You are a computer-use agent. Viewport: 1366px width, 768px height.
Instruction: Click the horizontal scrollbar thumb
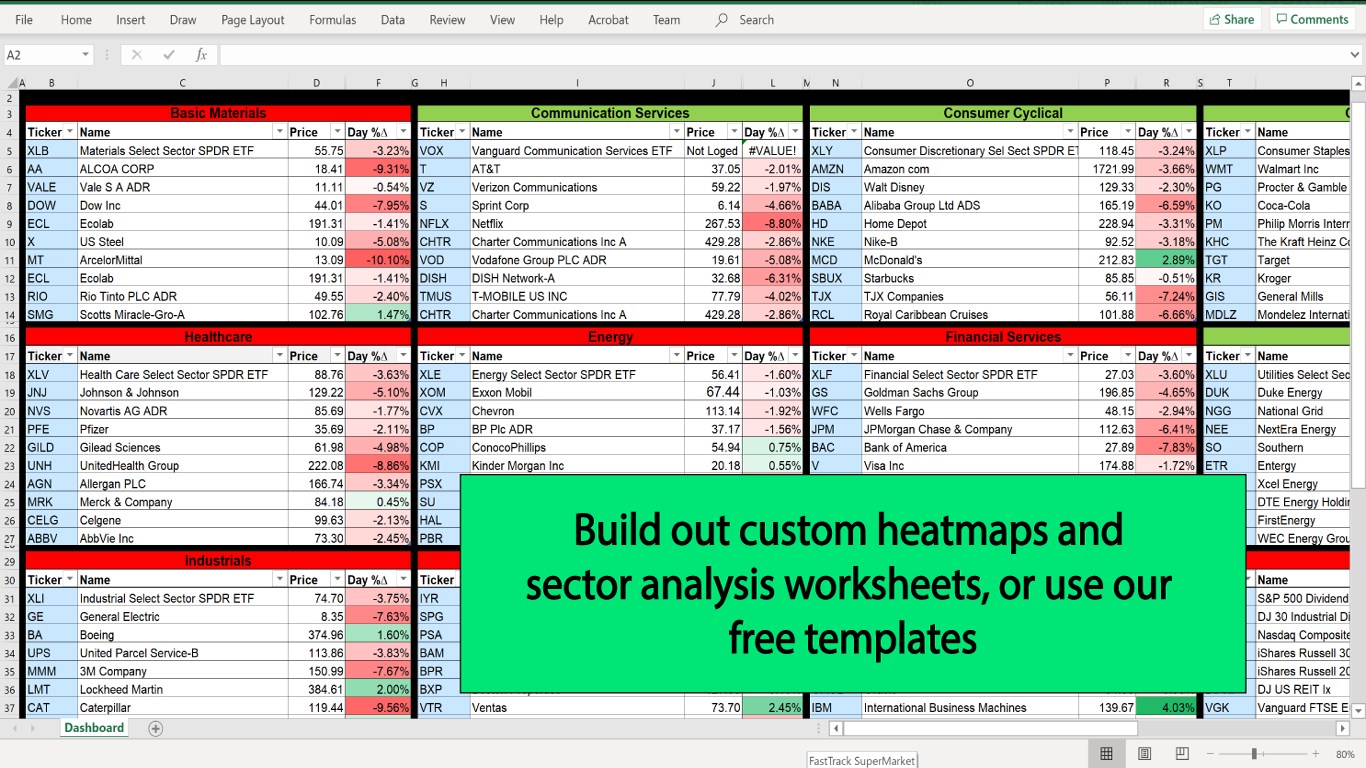(992, 729)
